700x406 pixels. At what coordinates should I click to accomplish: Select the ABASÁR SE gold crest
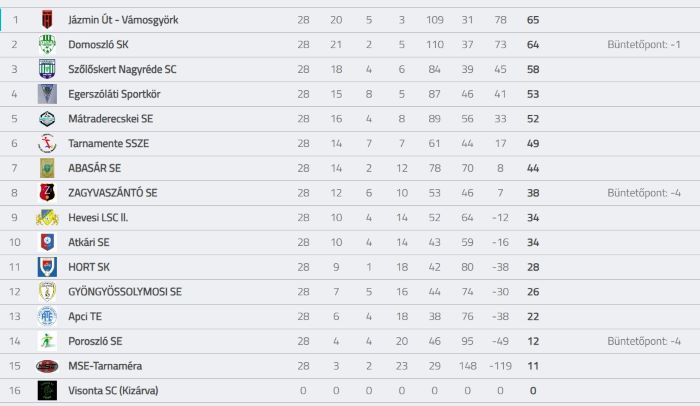pyautogui.click(x=47, y=168)
